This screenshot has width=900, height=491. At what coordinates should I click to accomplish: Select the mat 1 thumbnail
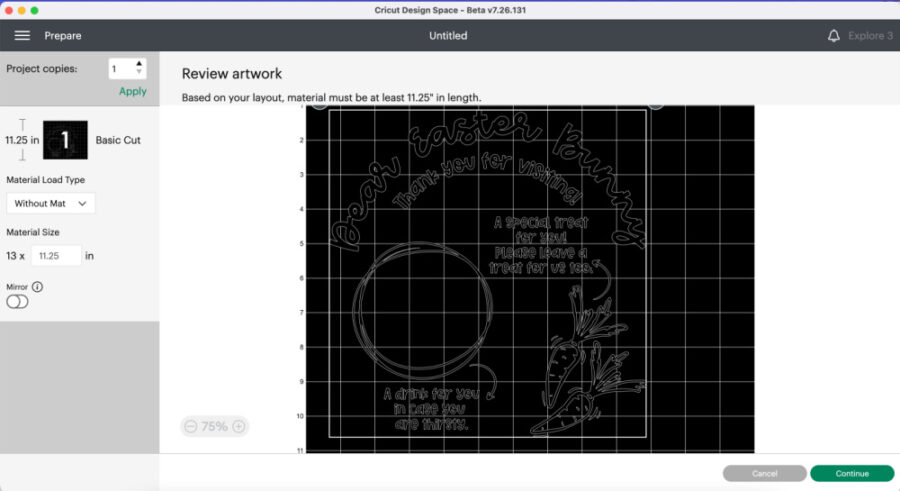(x=65, y=140)
